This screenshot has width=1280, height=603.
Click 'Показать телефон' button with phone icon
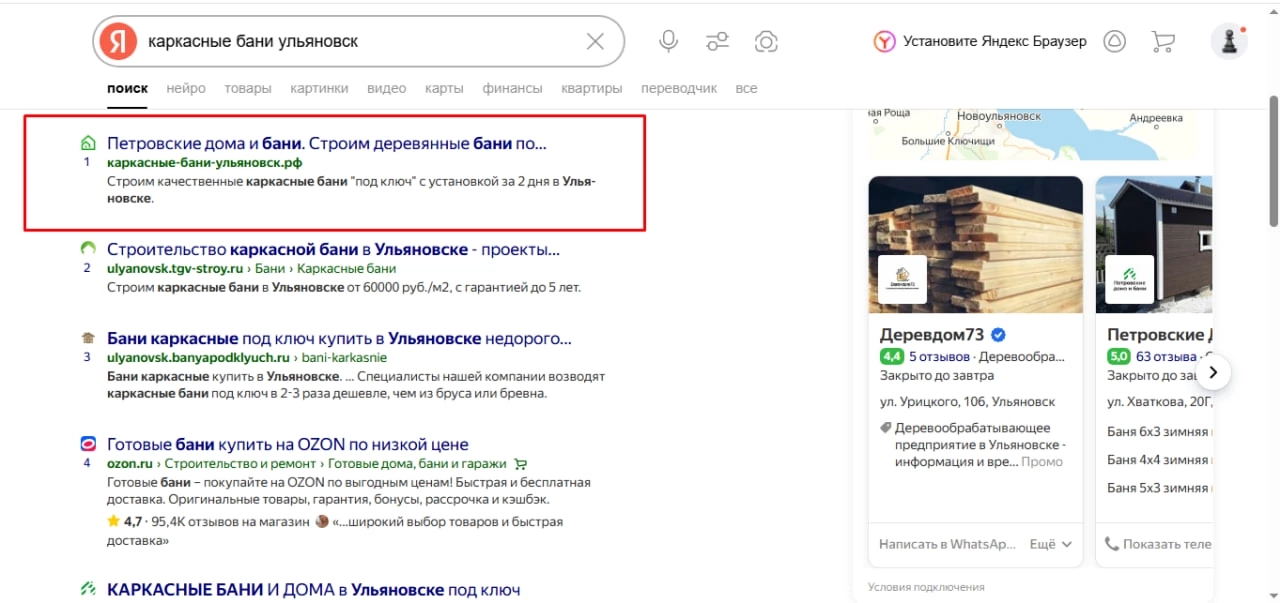coord(1159,544)
